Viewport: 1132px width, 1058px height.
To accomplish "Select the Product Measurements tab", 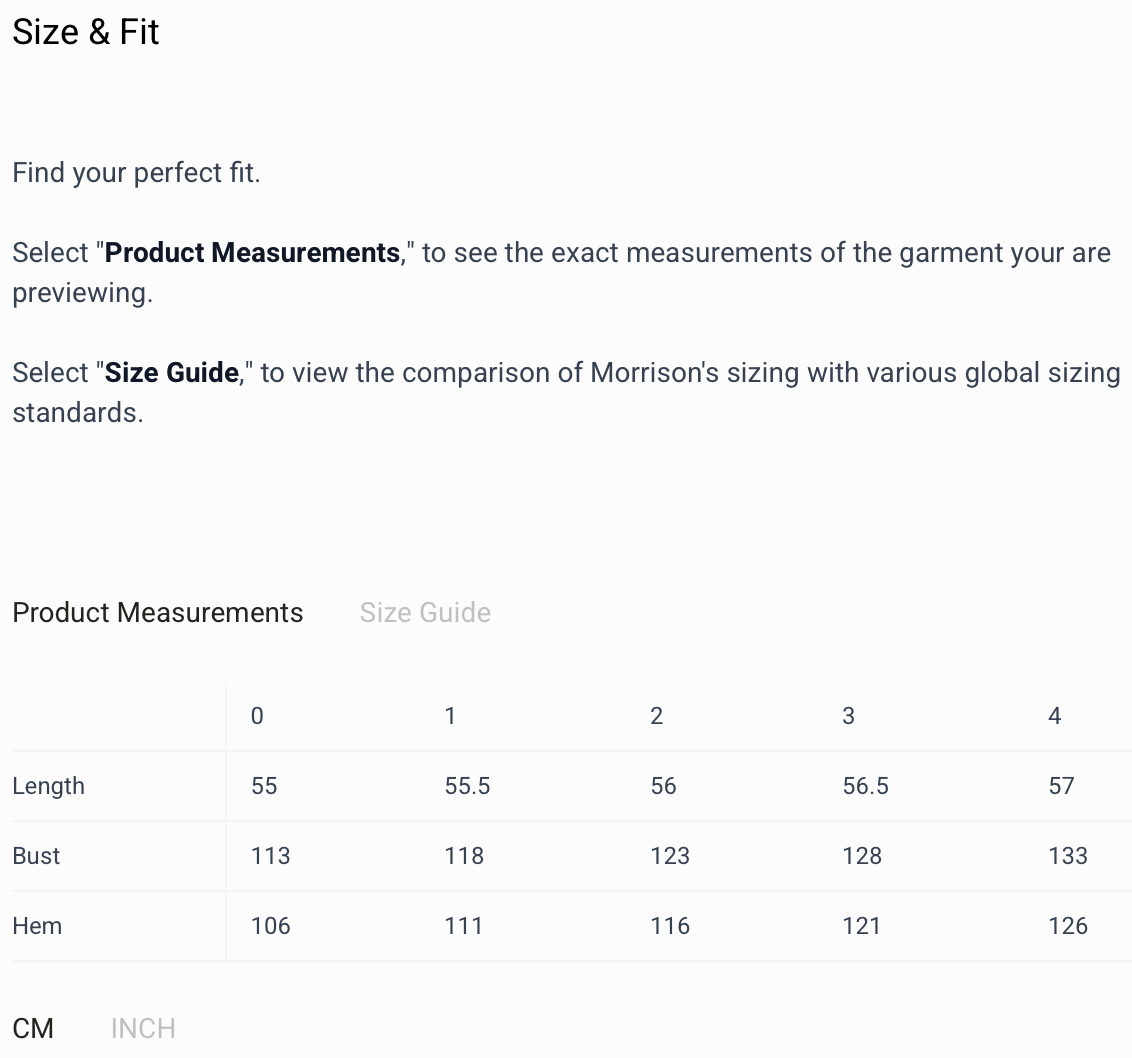I will pyautogui.click(x=157, y=612).
